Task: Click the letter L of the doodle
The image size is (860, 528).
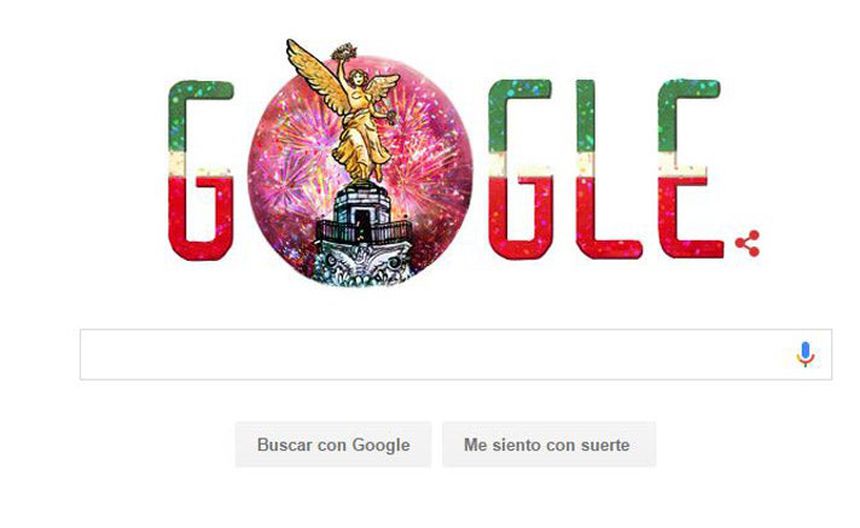Action: [x=607, y=169]
